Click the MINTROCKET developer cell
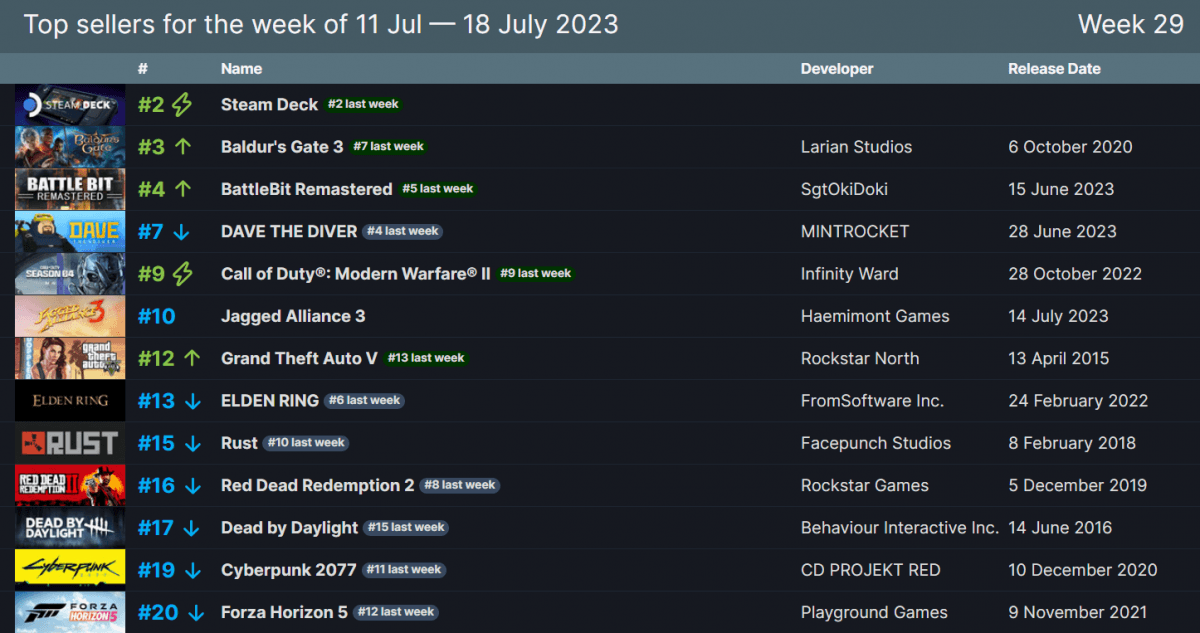Viewport: 1200px width, 633px height. [x=855, y=231]
